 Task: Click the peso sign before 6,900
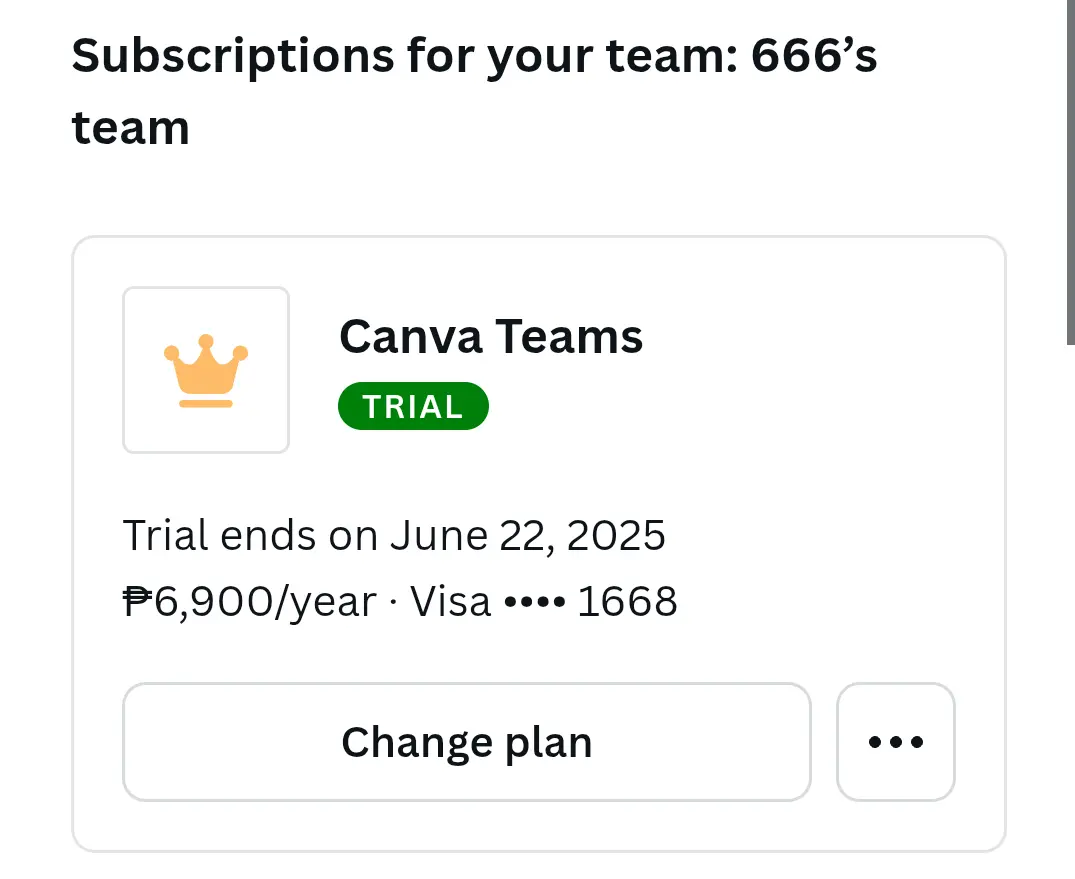click(137, 601)
